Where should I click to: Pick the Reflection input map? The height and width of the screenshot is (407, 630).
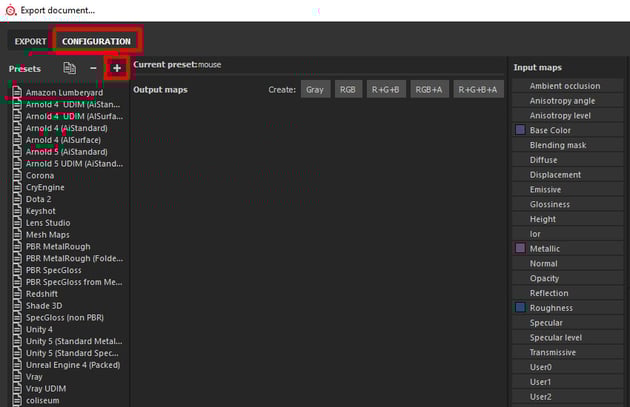pyautogui.click(x=568, y=293)
